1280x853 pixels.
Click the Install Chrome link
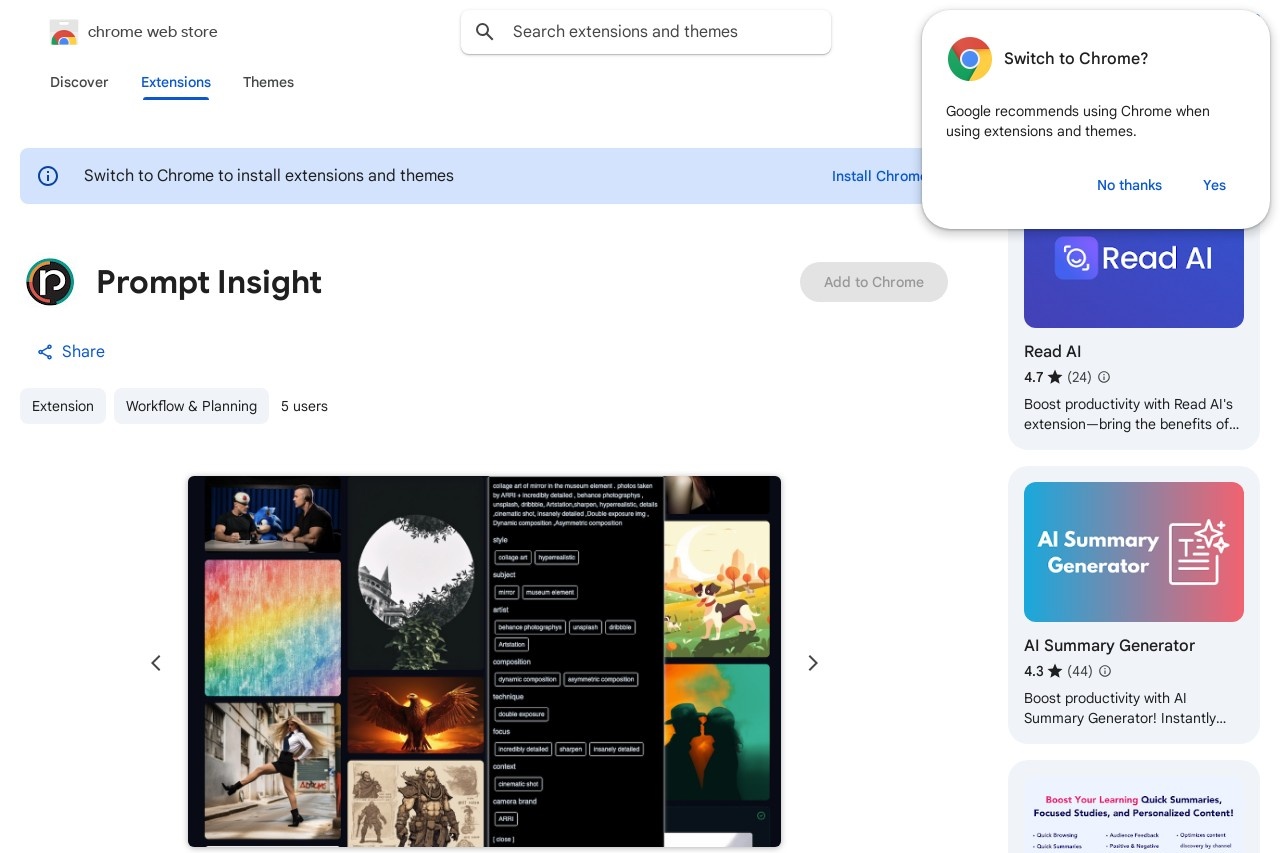click(878, 176)
